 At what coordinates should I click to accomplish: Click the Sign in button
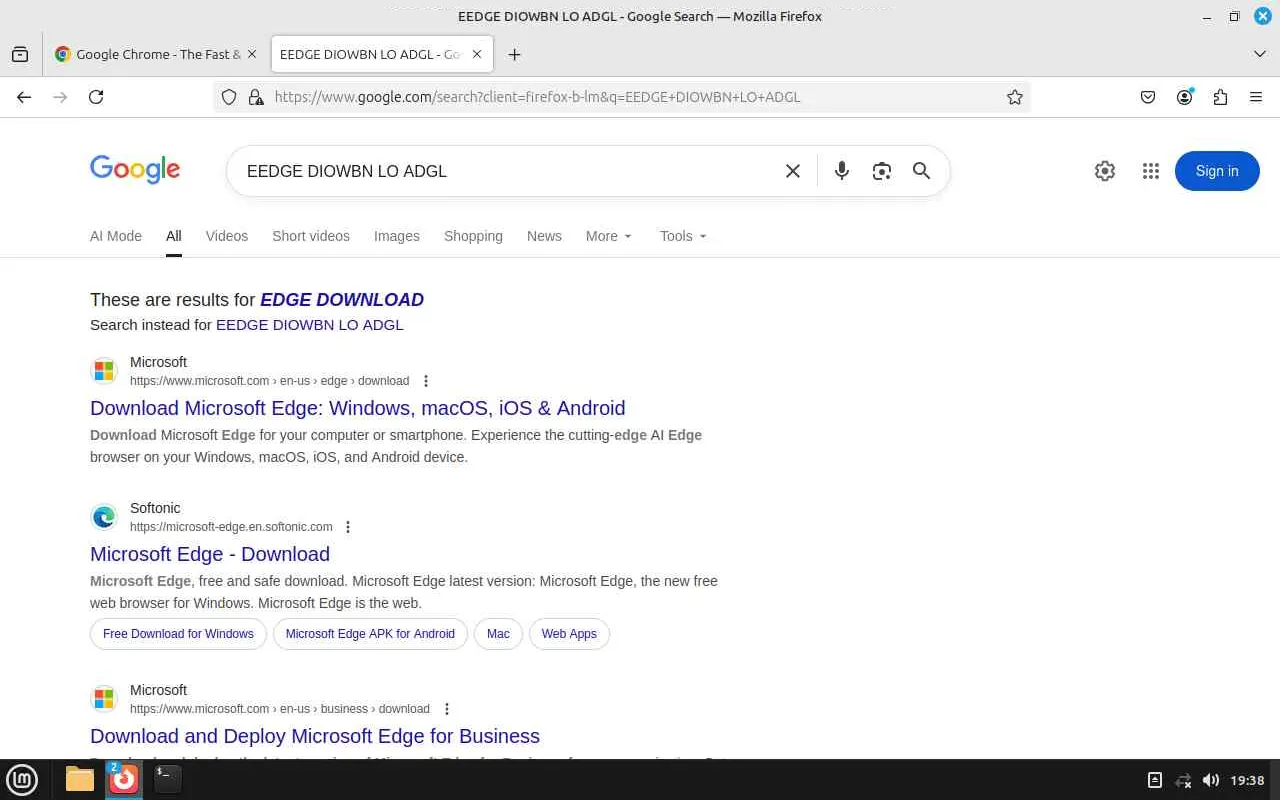click(x=1217, y=171)
